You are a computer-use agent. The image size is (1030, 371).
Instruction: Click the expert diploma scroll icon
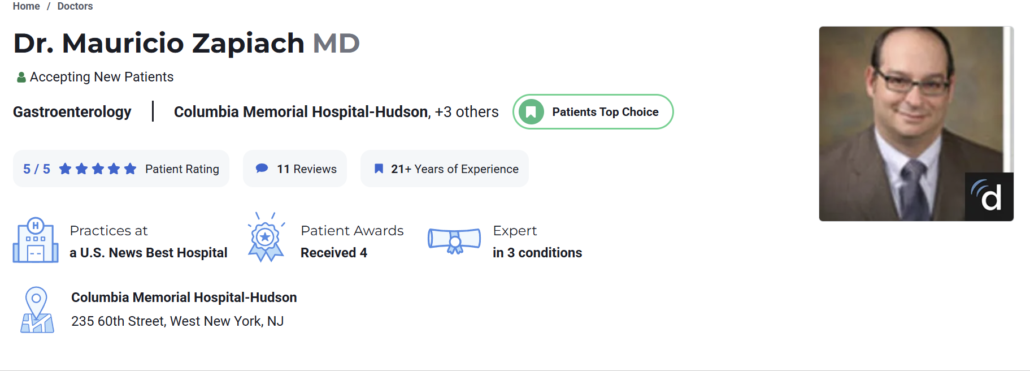click(454, 241)
